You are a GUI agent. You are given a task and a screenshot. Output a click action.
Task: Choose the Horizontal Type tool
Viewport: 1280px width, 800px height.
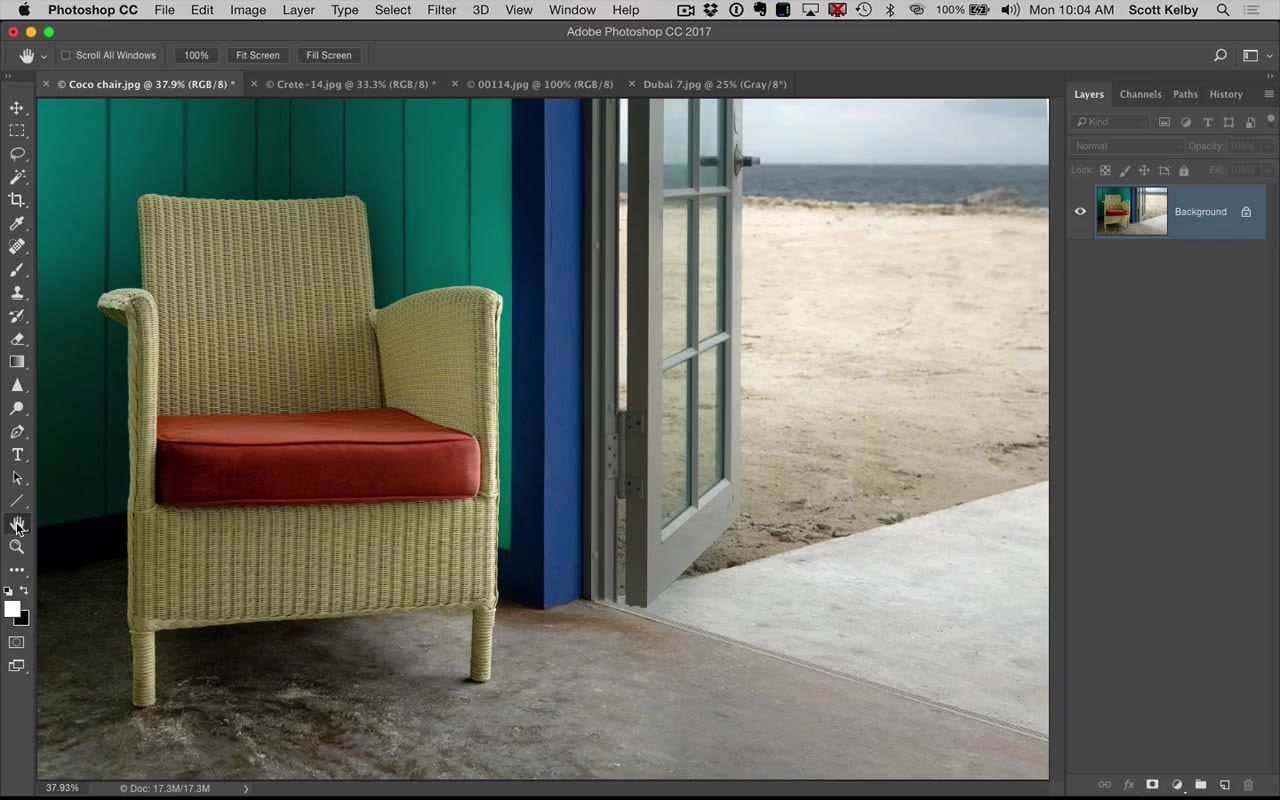pos(16,454)
